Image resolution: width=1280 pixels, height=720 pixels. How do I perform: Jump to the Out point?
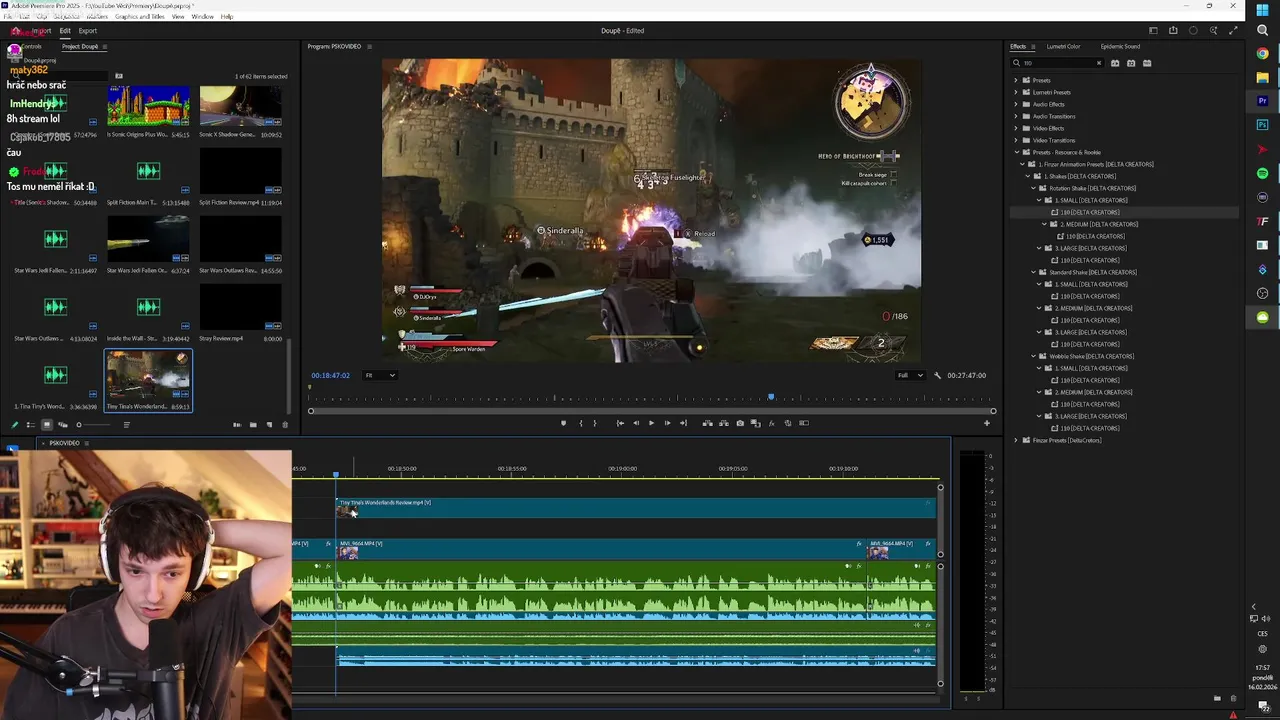click(683, 423)
